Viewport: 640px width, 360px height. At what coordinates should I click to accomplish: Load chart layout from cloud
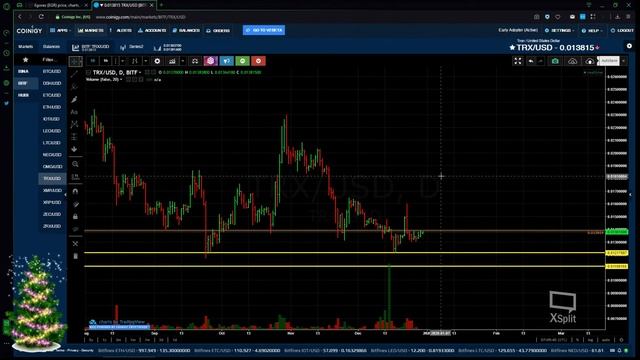pyautogui.click(x=573, y=61)
